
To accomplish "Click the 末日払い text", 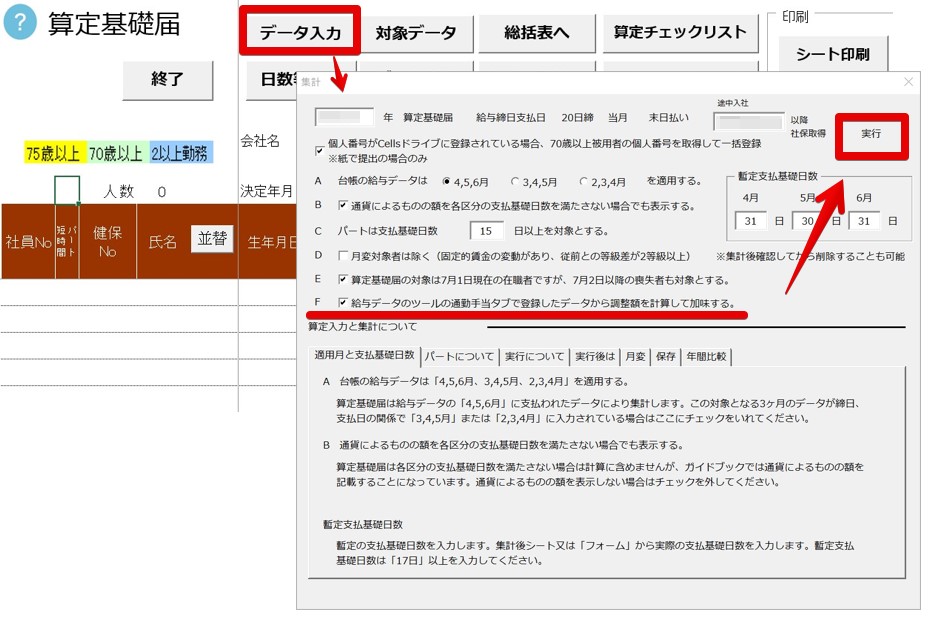I will tap(668, 118).
